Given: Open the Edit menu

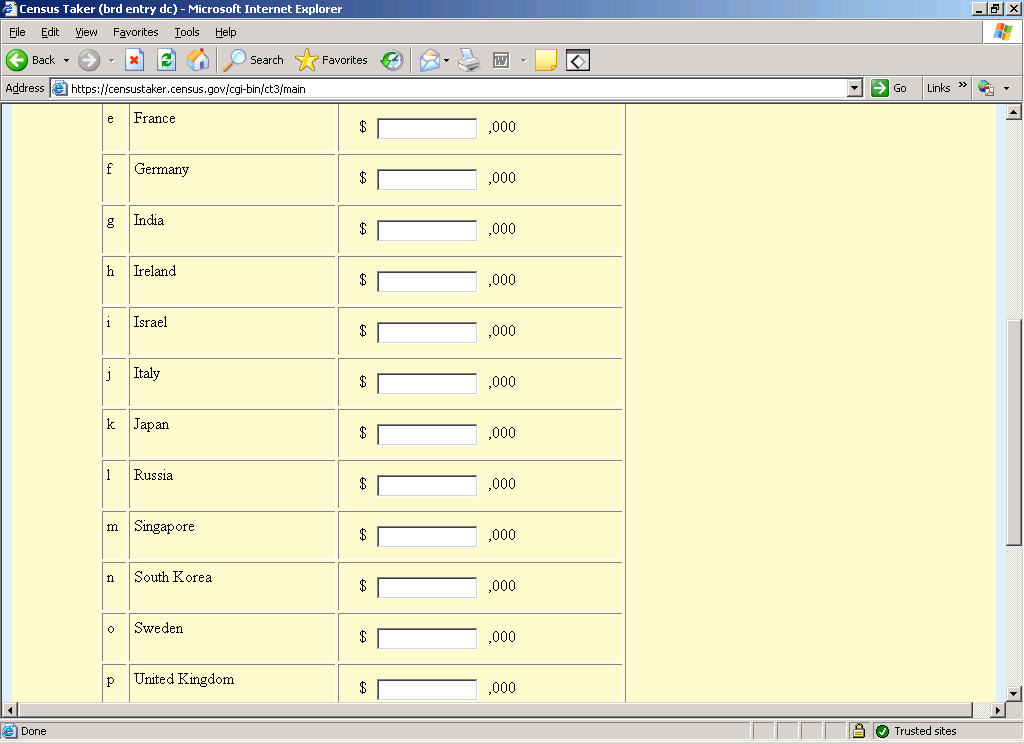Looking at the screenshot, I should point(50,32).
